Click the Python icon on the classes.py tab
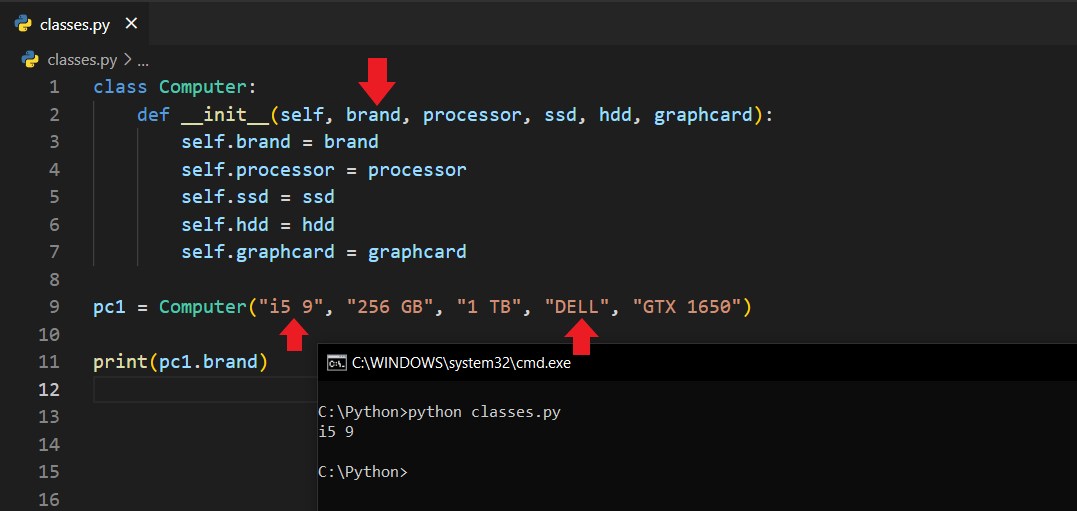This screenshot has height=511, width=1077. click(24, 24)
